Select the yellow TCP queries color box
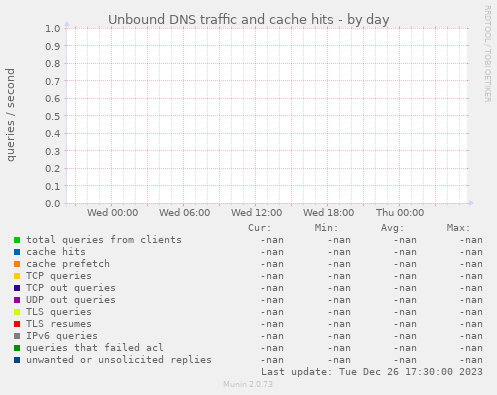This screenshot has height=395, width=497. (17, 276)
